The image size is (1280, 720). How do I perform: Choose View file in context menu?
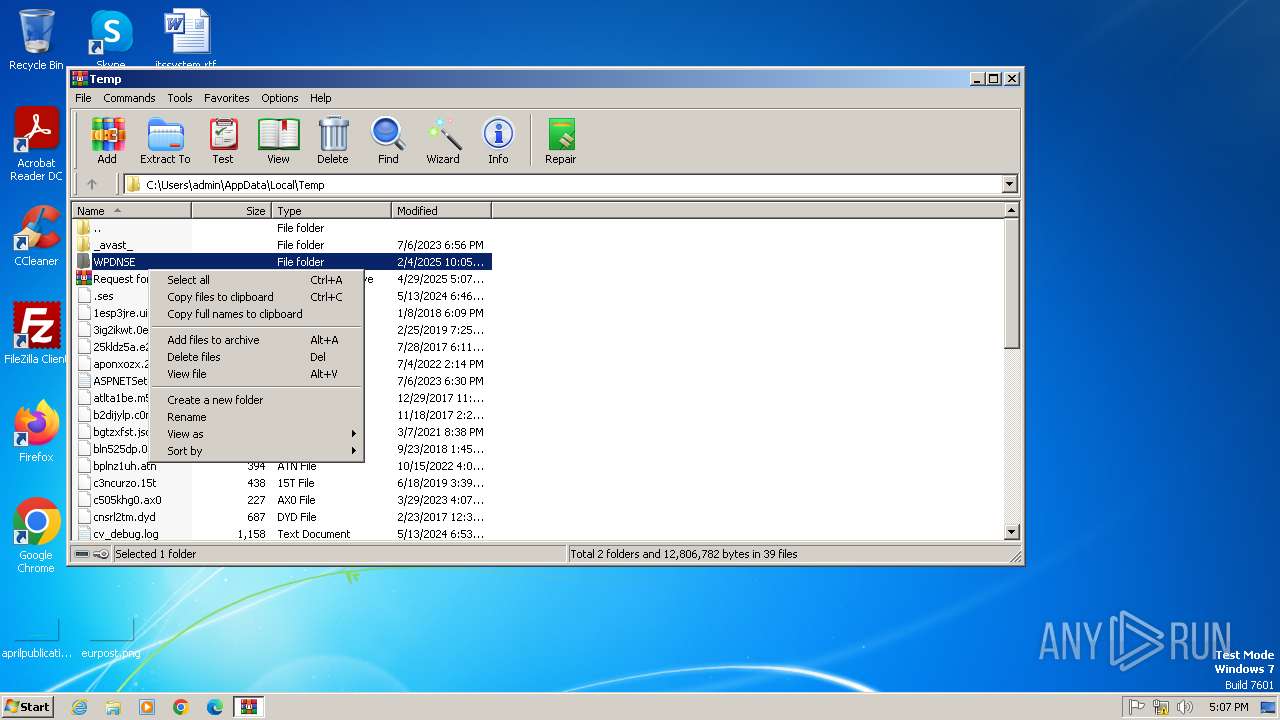pyautogui.click(x=256, y=374)
